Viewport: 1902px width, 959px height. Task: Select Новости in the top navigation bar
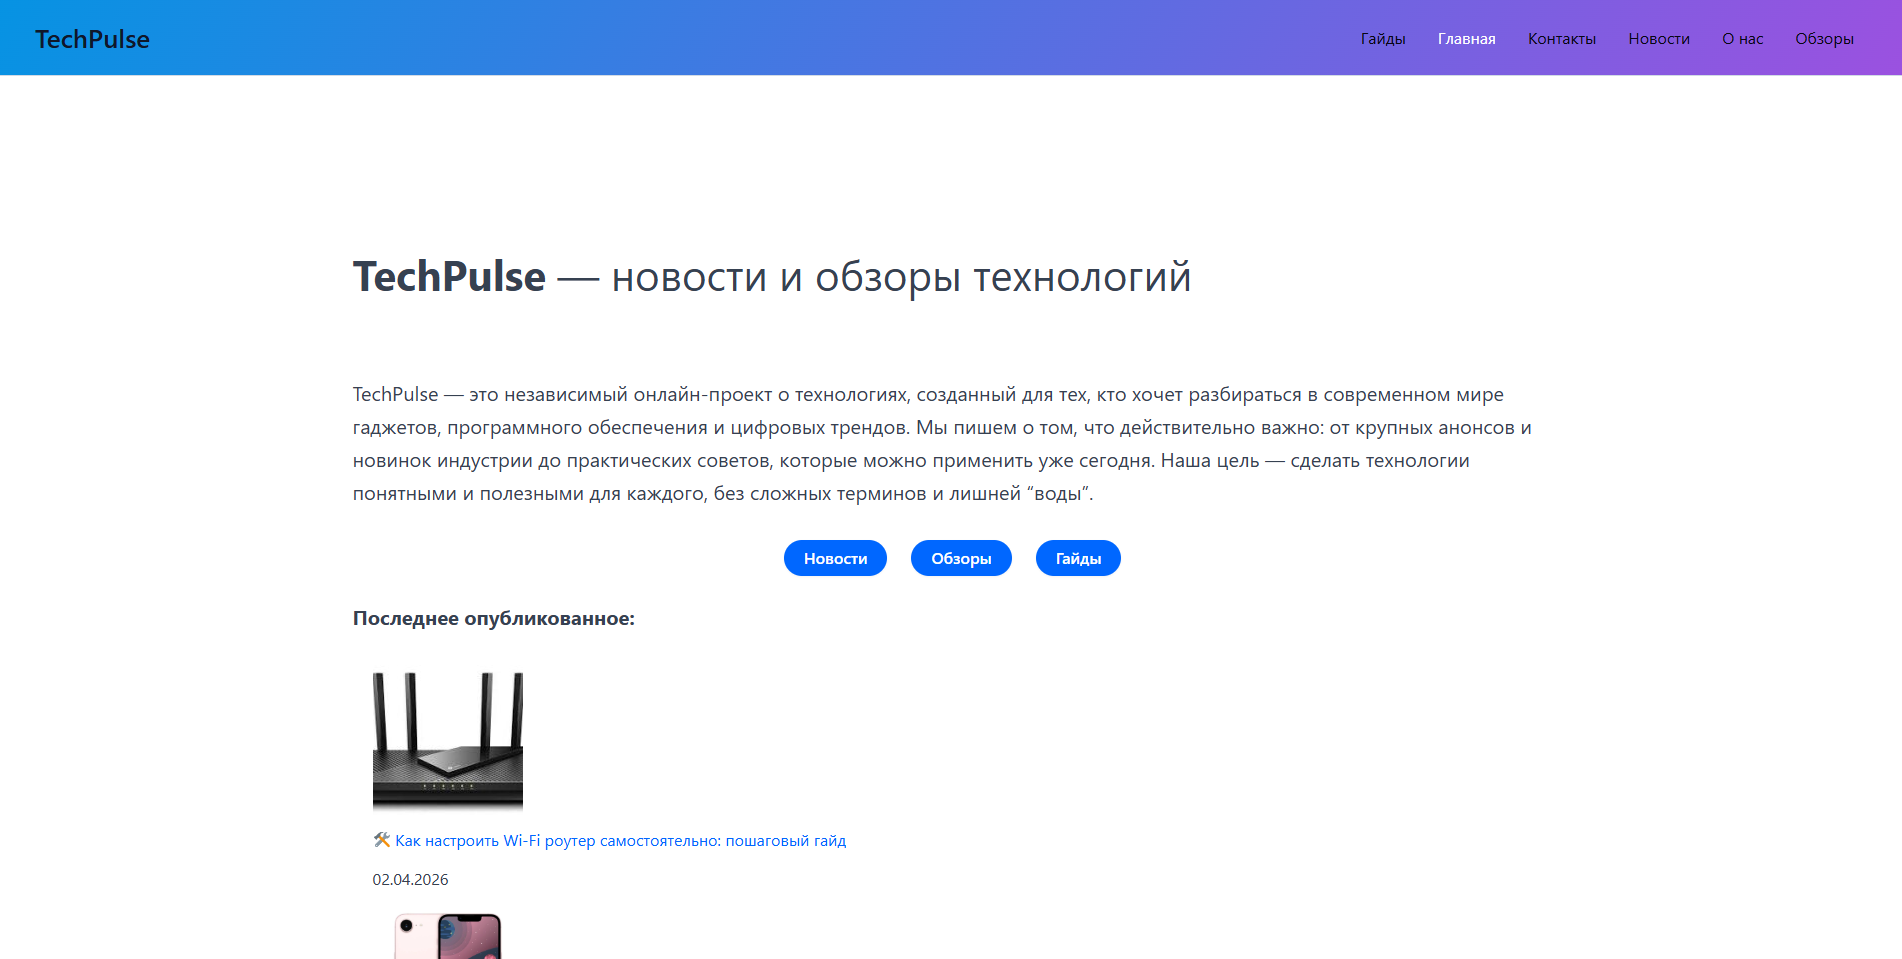pos(1658,39)
